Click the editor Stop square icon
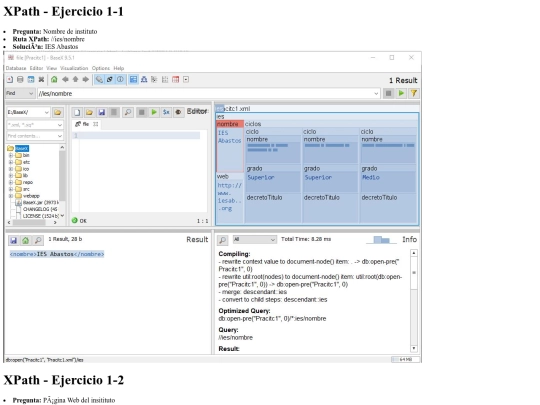 tap(141, 112)
